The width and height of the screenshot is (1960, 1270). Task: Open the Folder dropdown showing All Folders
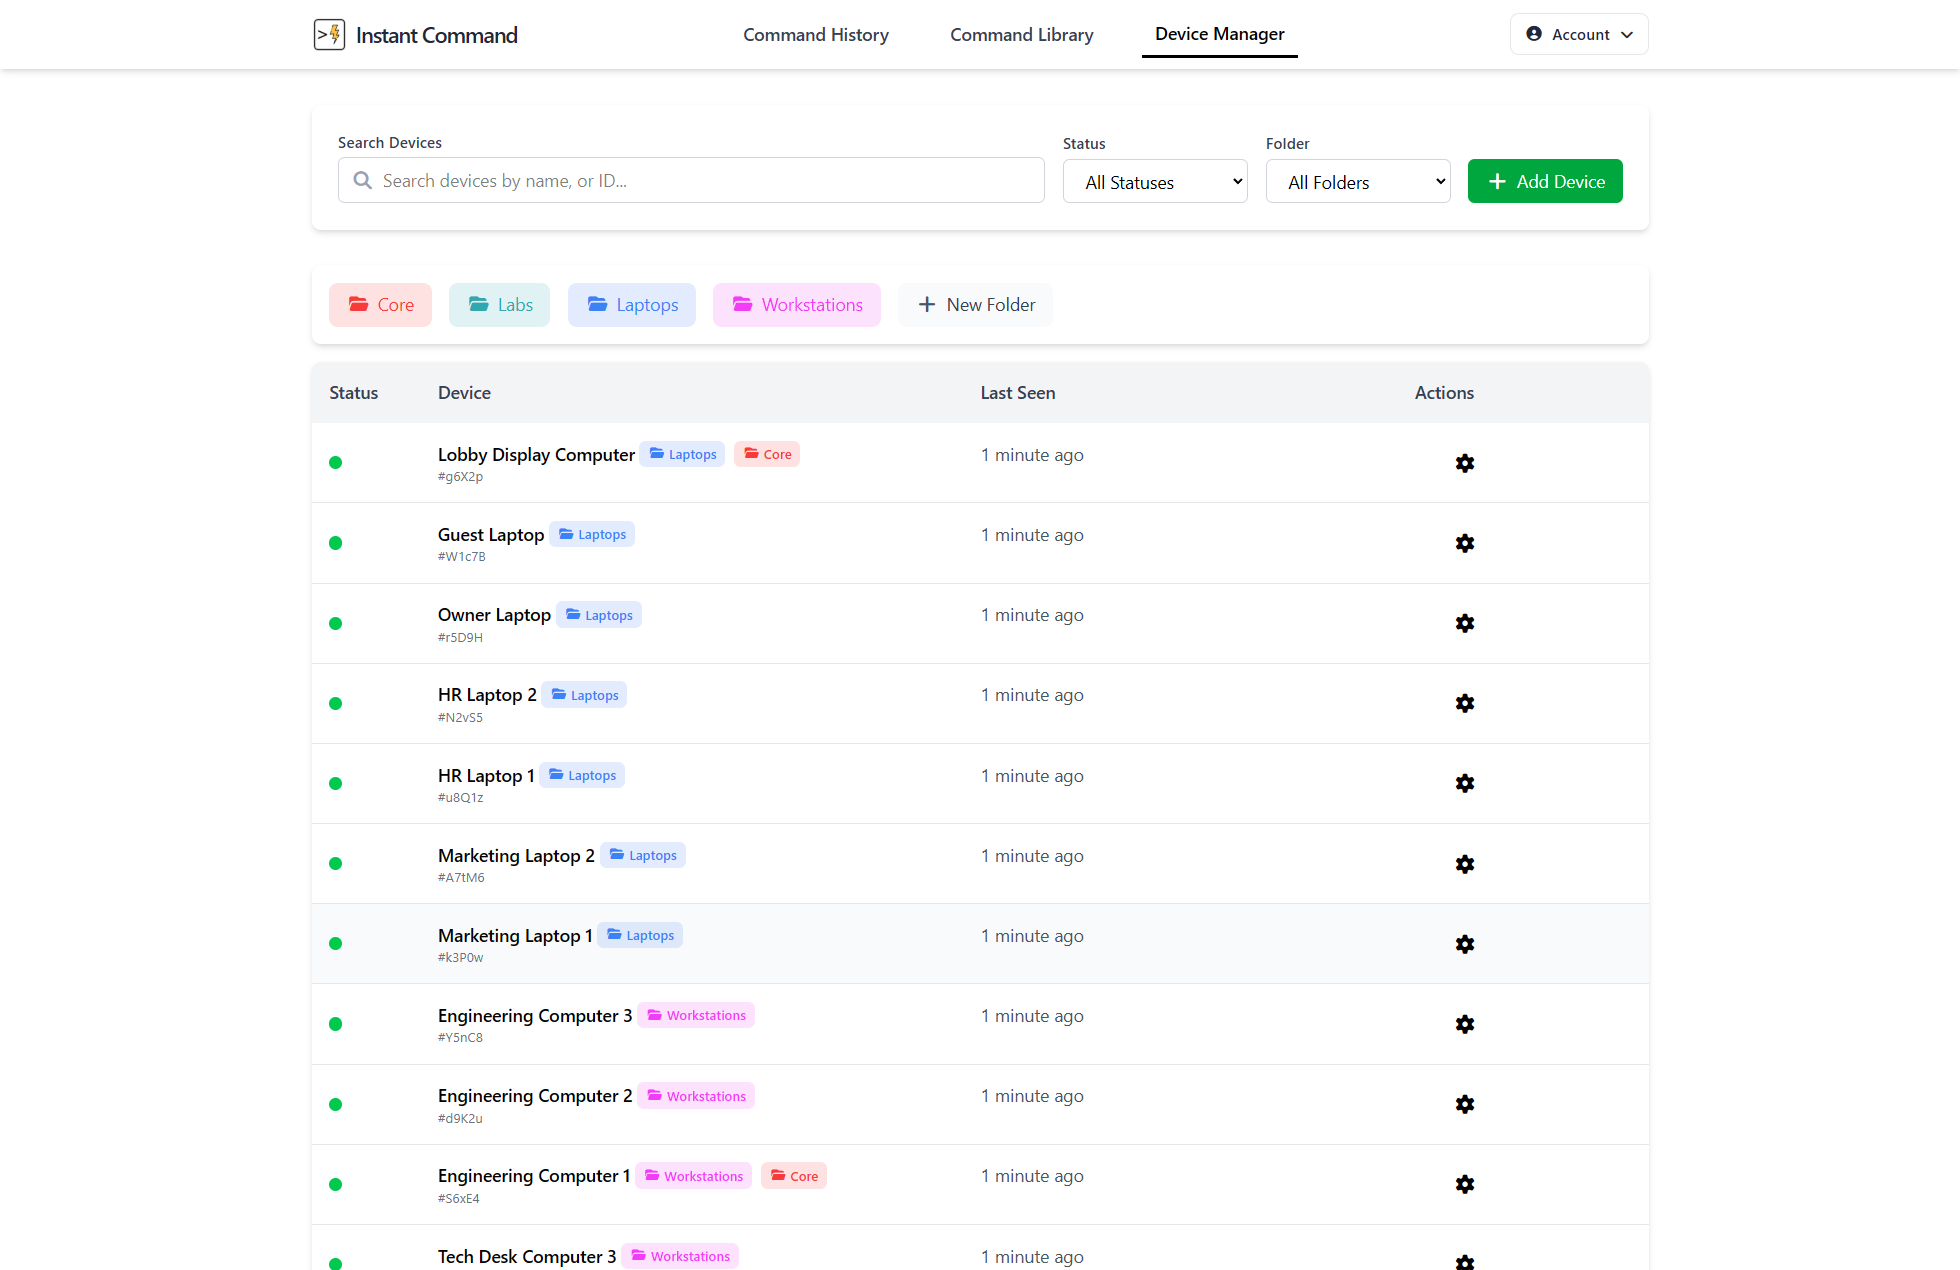click(x=1357, y=181)
